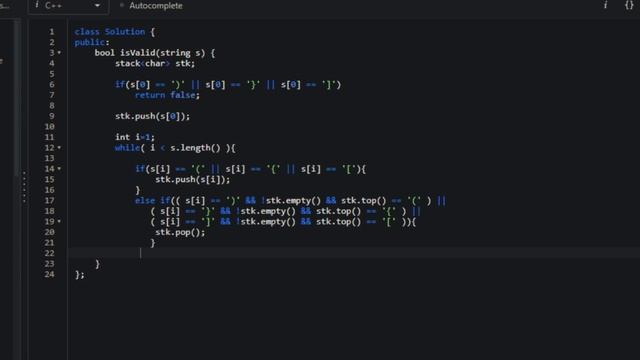Click the info icon in the top-right corner
This screenshot has width=640, height=360.
(605, 5)
